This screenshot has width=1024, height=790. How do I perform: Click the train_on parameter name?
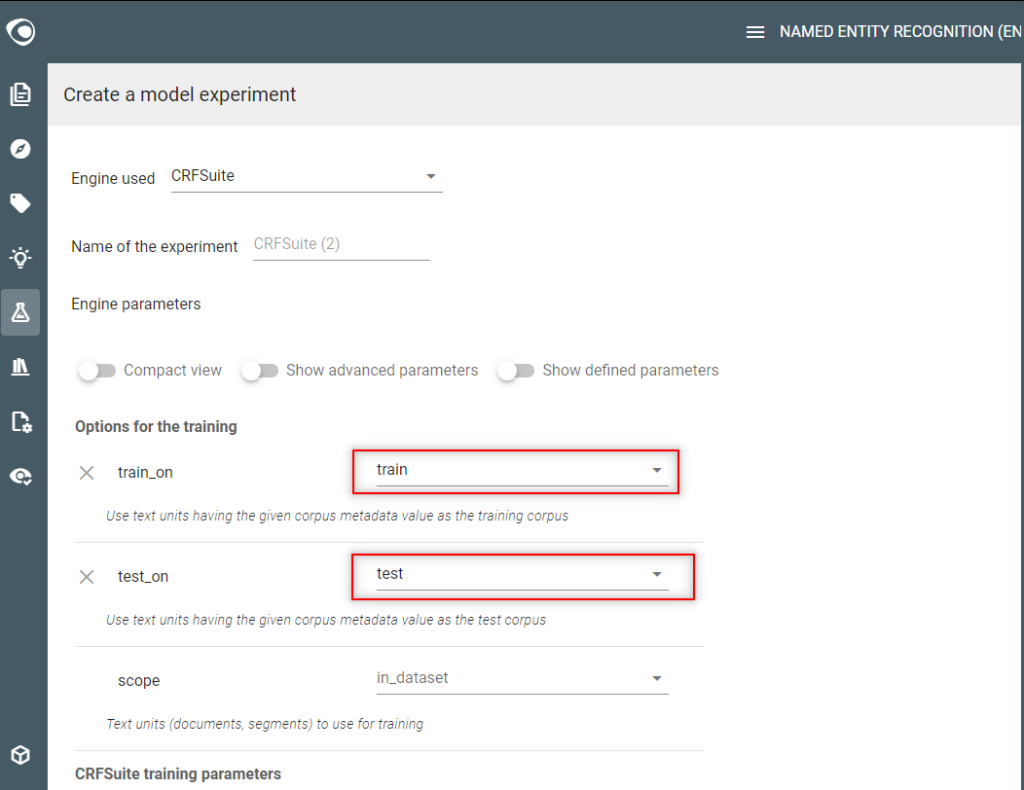pyautogui.click(x=145, y=473)
